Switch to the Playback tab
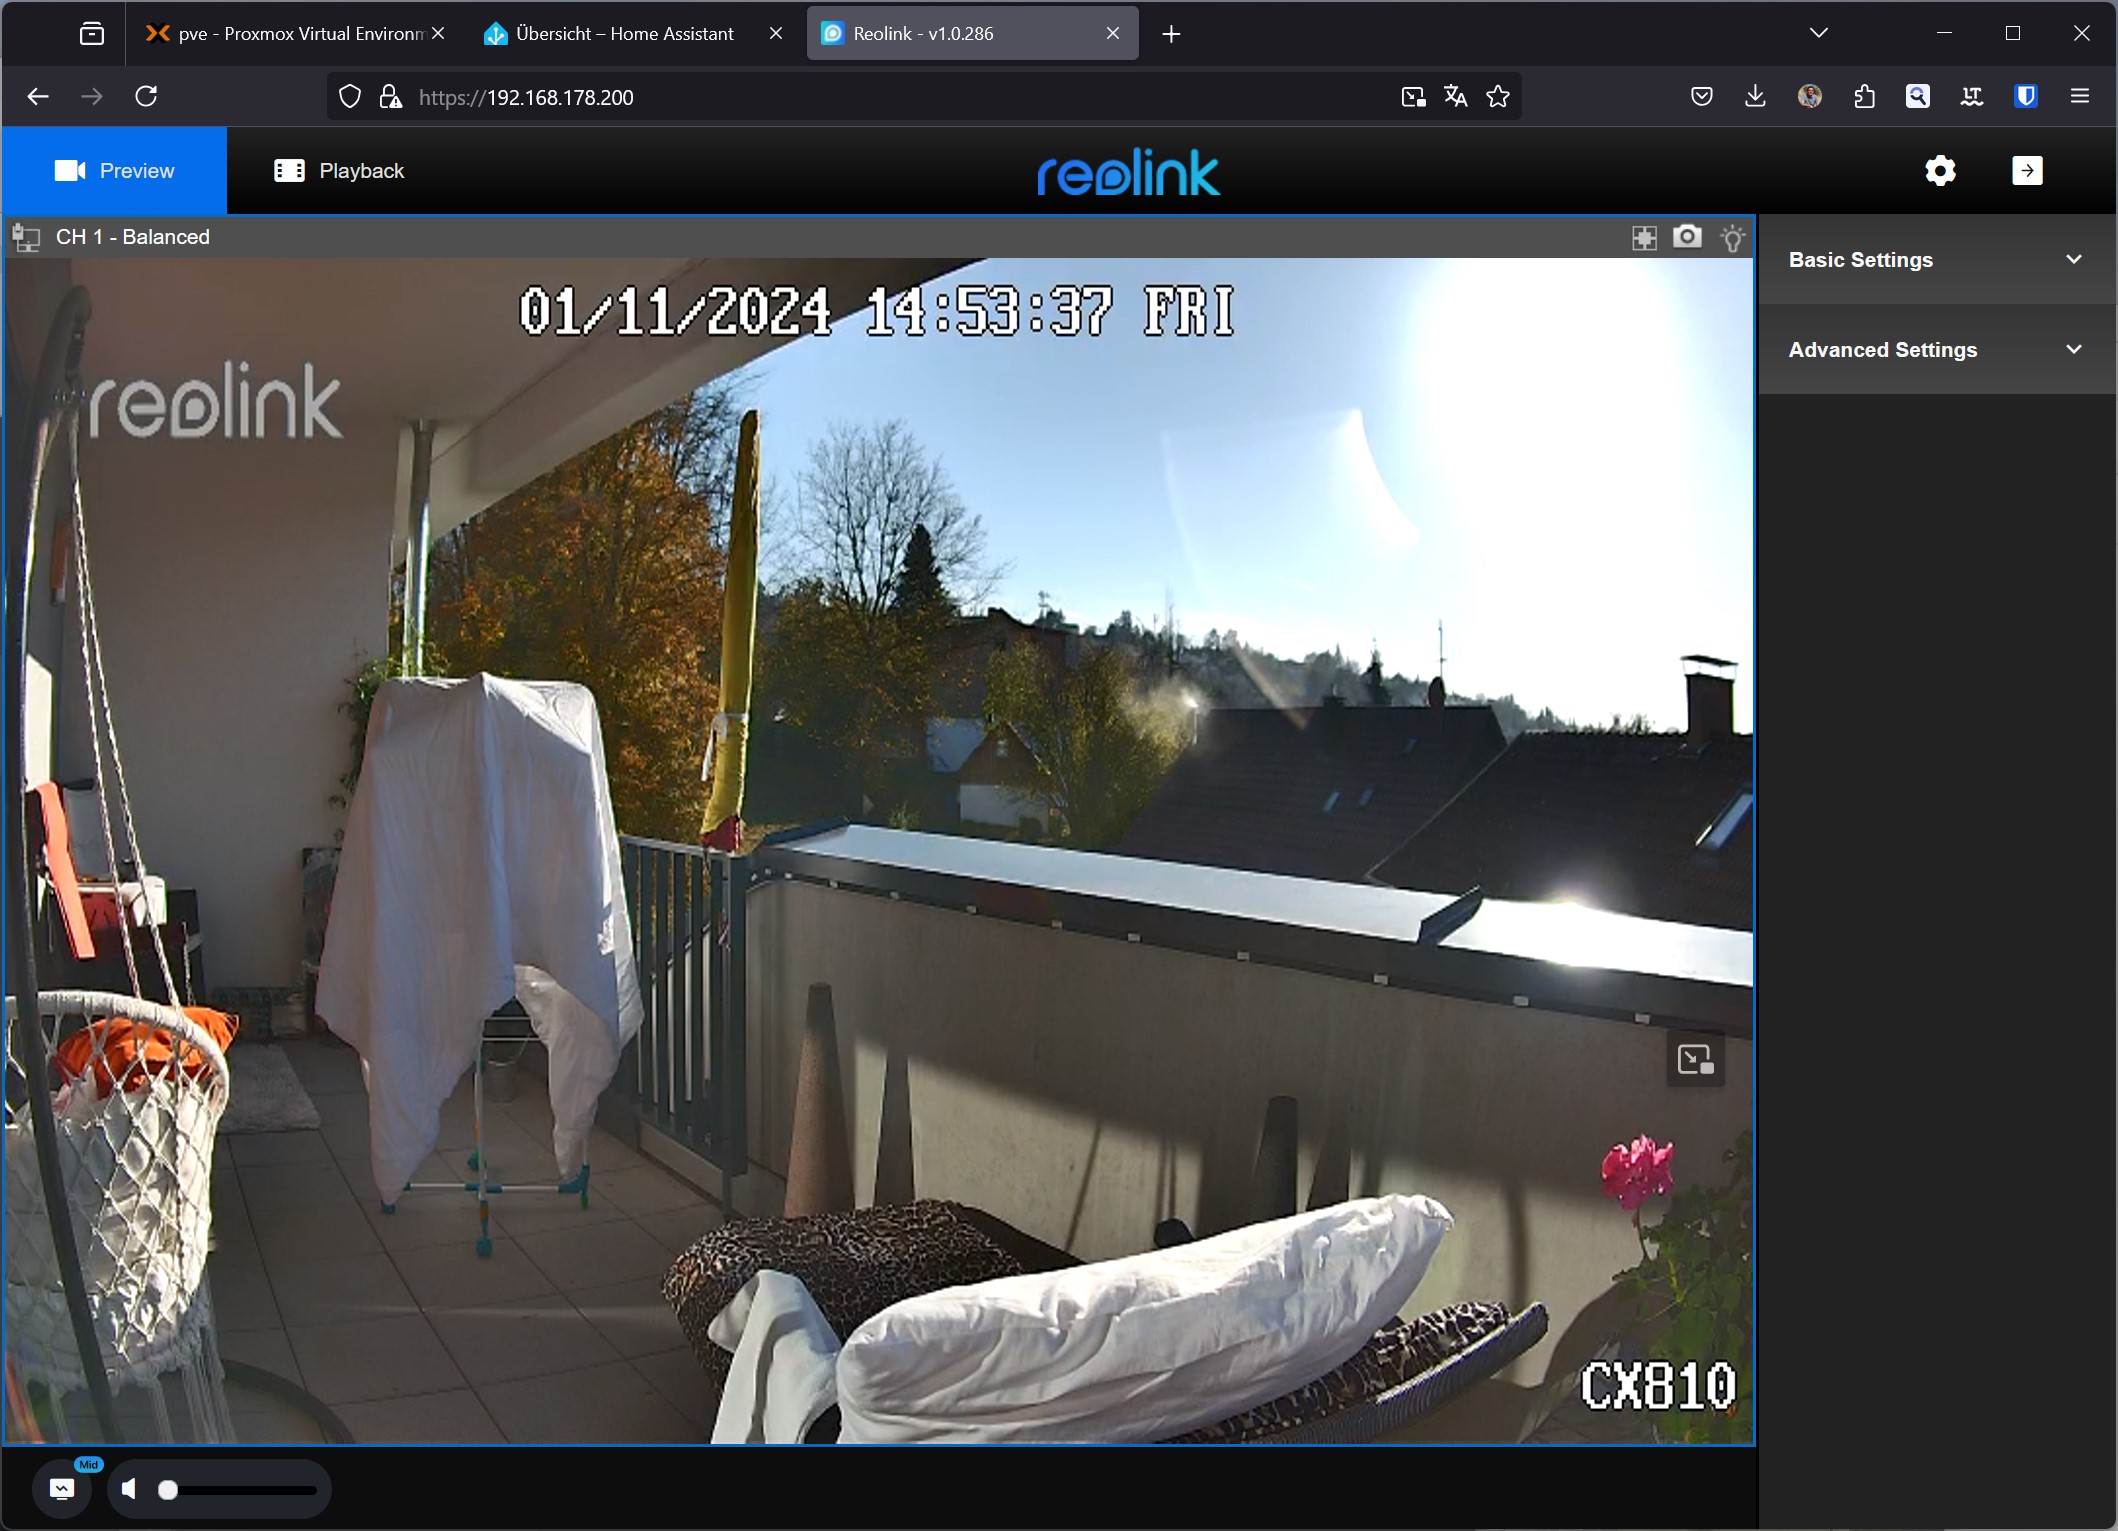Screen dimensions: 2118x1531 pyautogui.click(x=339, y=171)
